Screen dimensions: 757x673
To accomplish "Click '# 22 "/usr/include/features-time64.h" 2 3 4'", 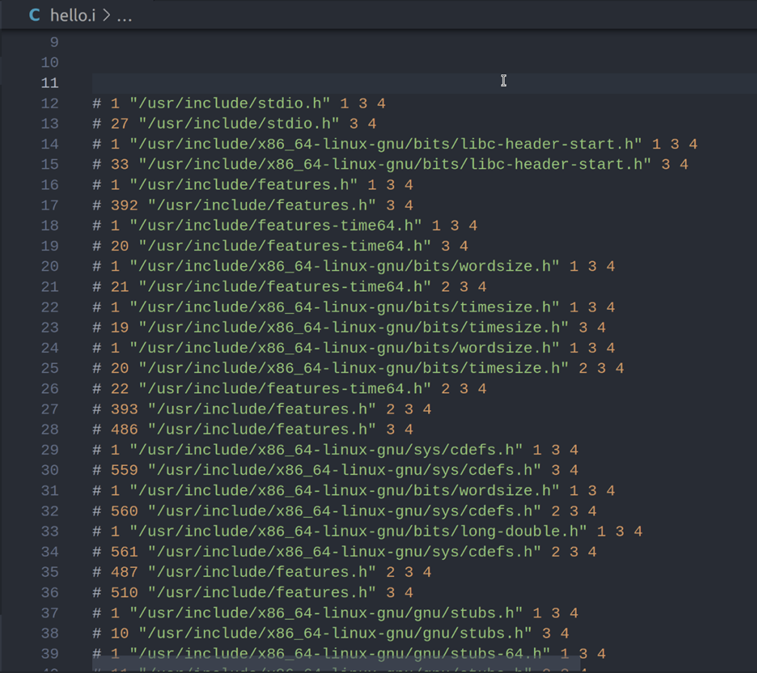I will (x=289, y=389).
